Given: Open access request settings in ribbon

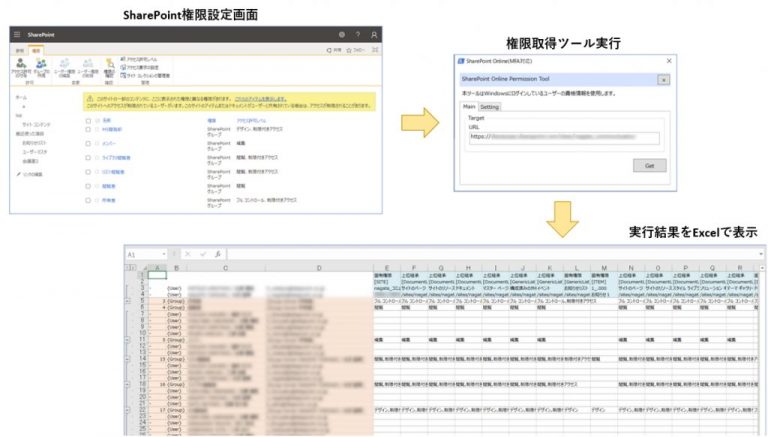Looking at the screenshot, I should (139, 67).
